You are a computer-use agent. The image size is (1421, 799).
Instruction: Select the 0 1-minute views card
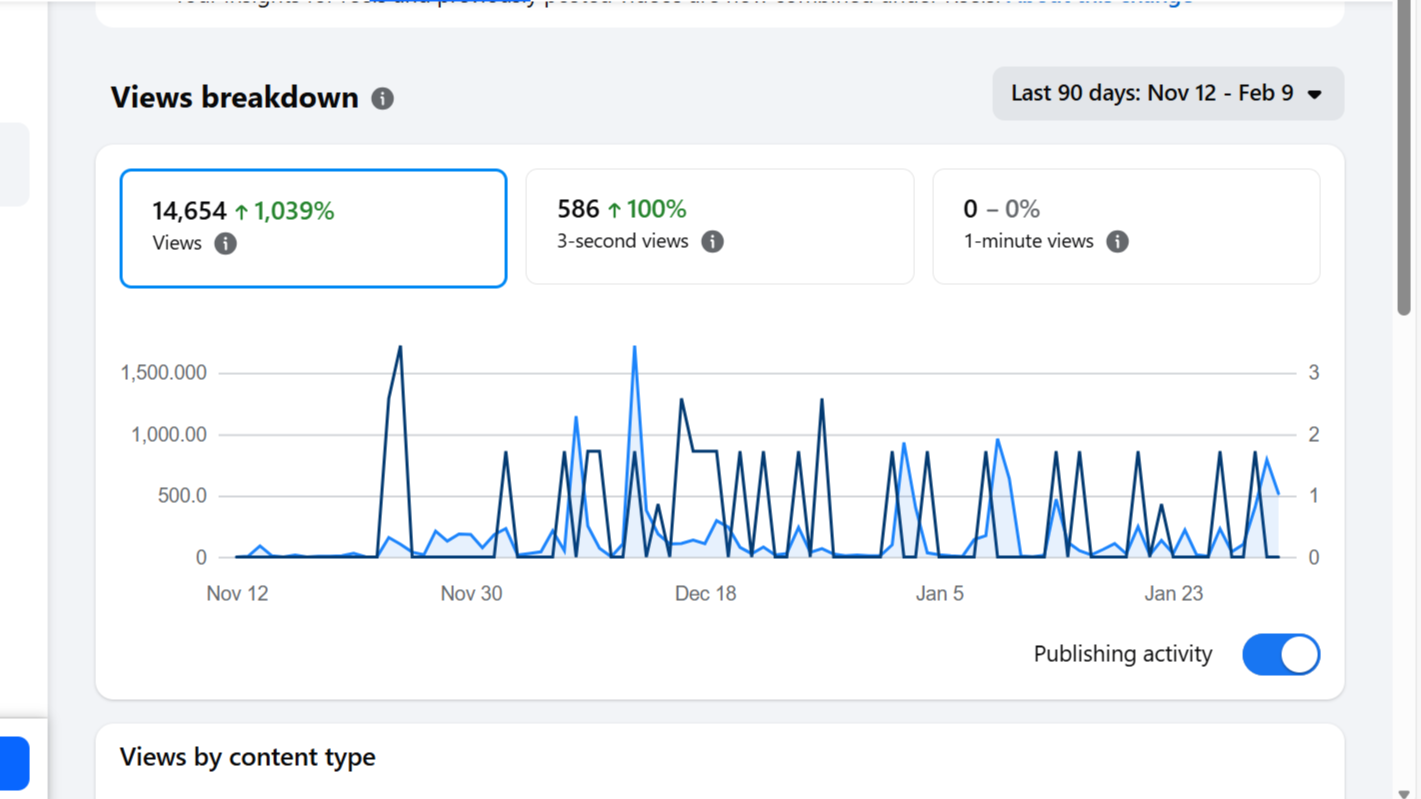[x=1126, y=226]
